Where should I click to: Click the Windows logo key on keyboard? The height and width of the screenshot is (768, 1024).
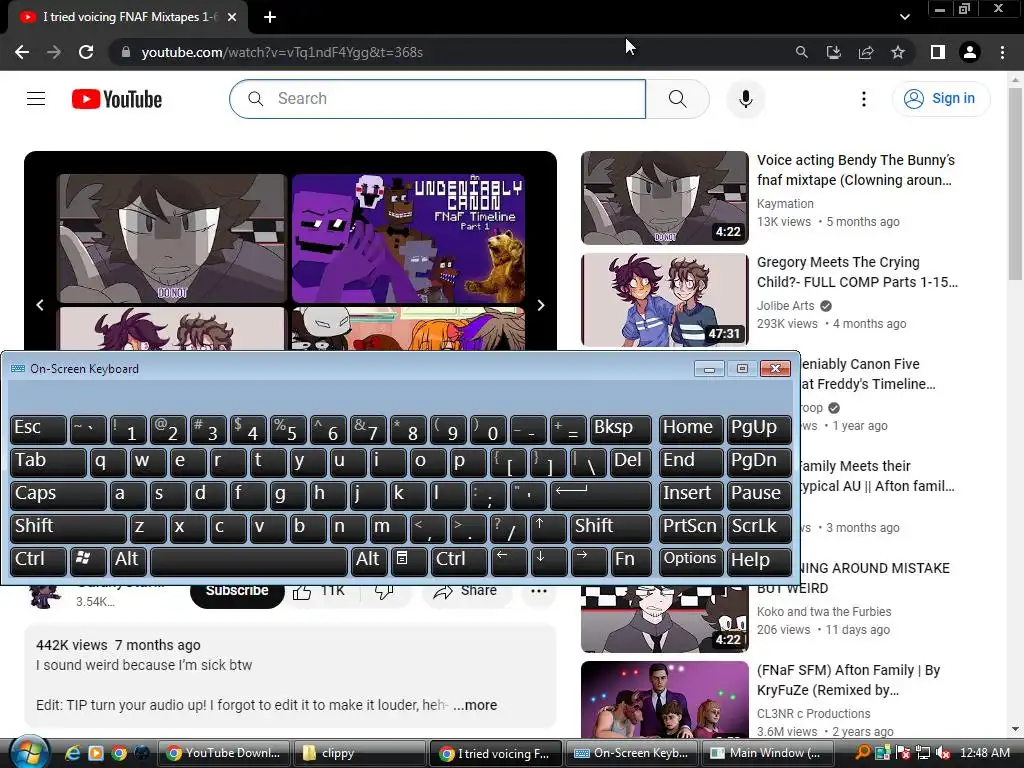(x=88, y=561)
